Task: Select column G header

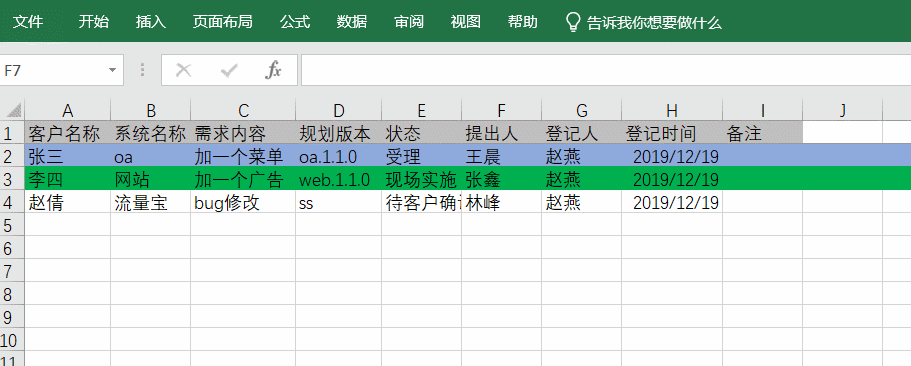Action: [x=581, y=110]
